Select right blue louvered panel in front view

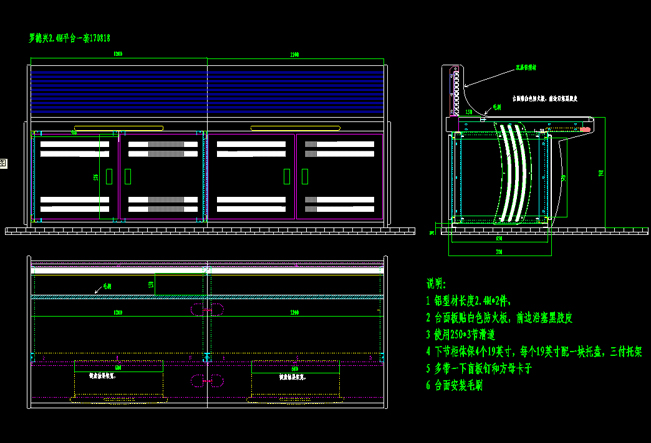pos(297,92)
